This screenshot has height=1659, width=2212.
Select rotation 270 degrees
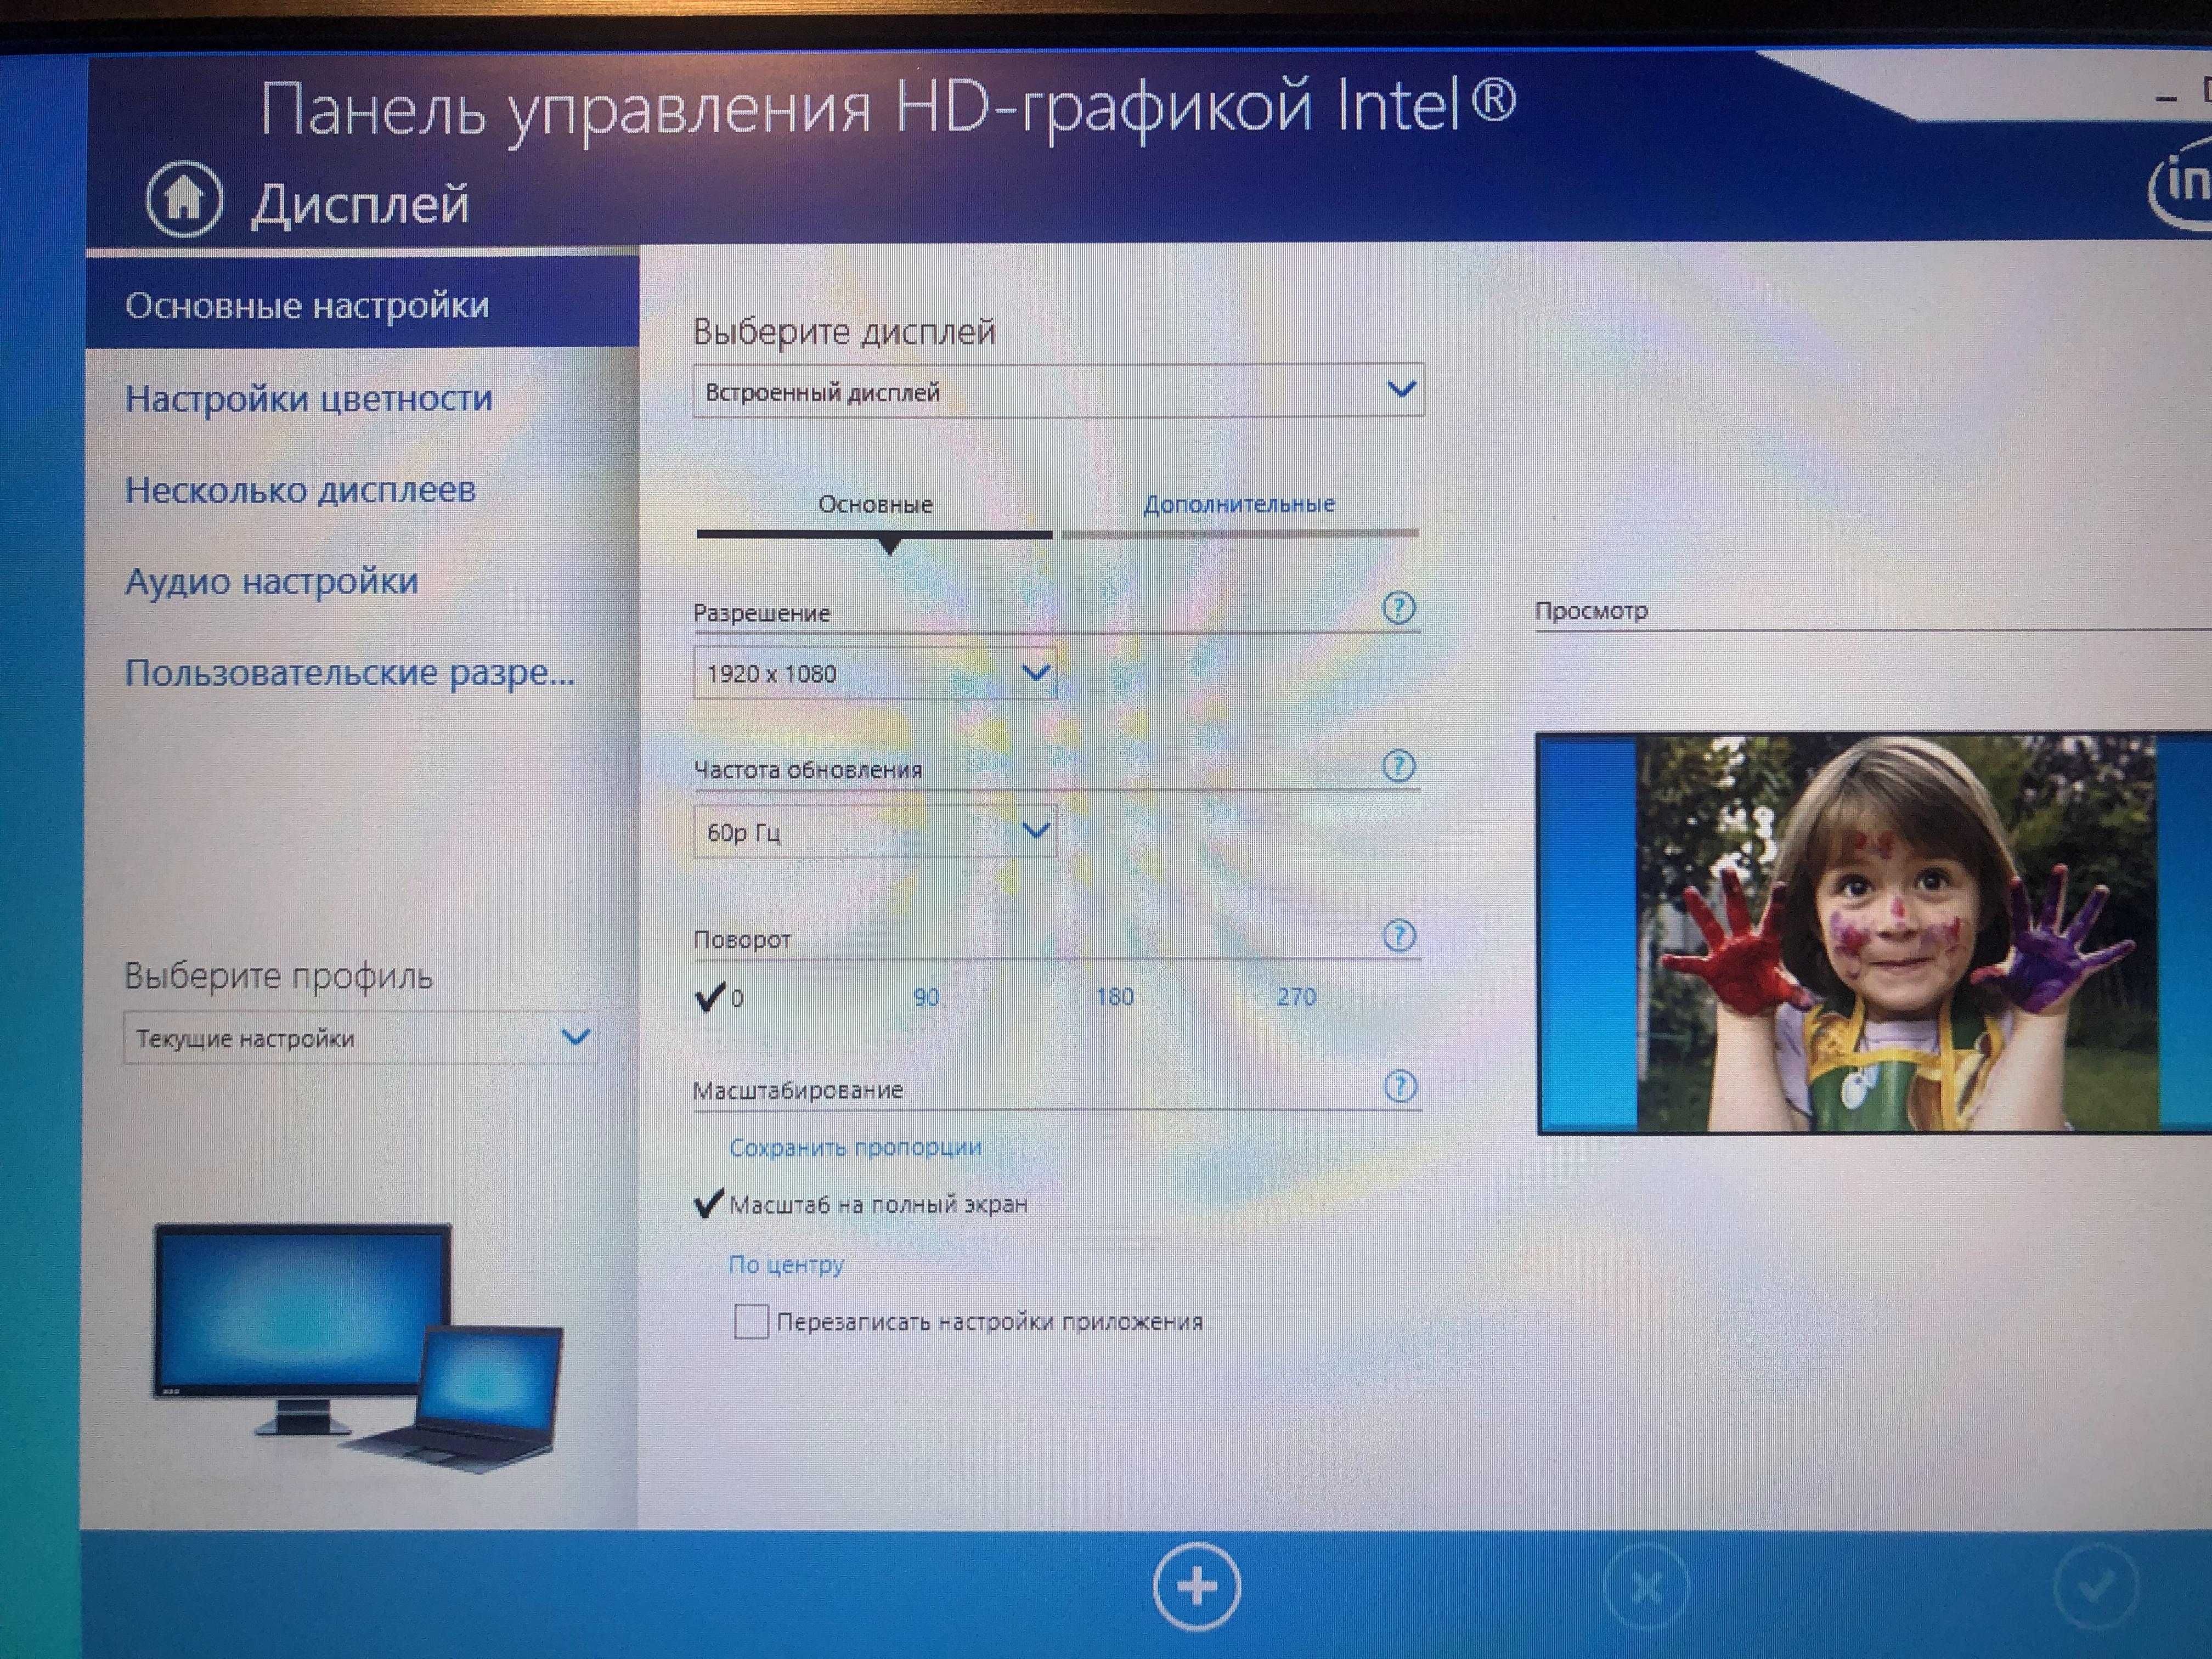click(x=1296, y=997)
